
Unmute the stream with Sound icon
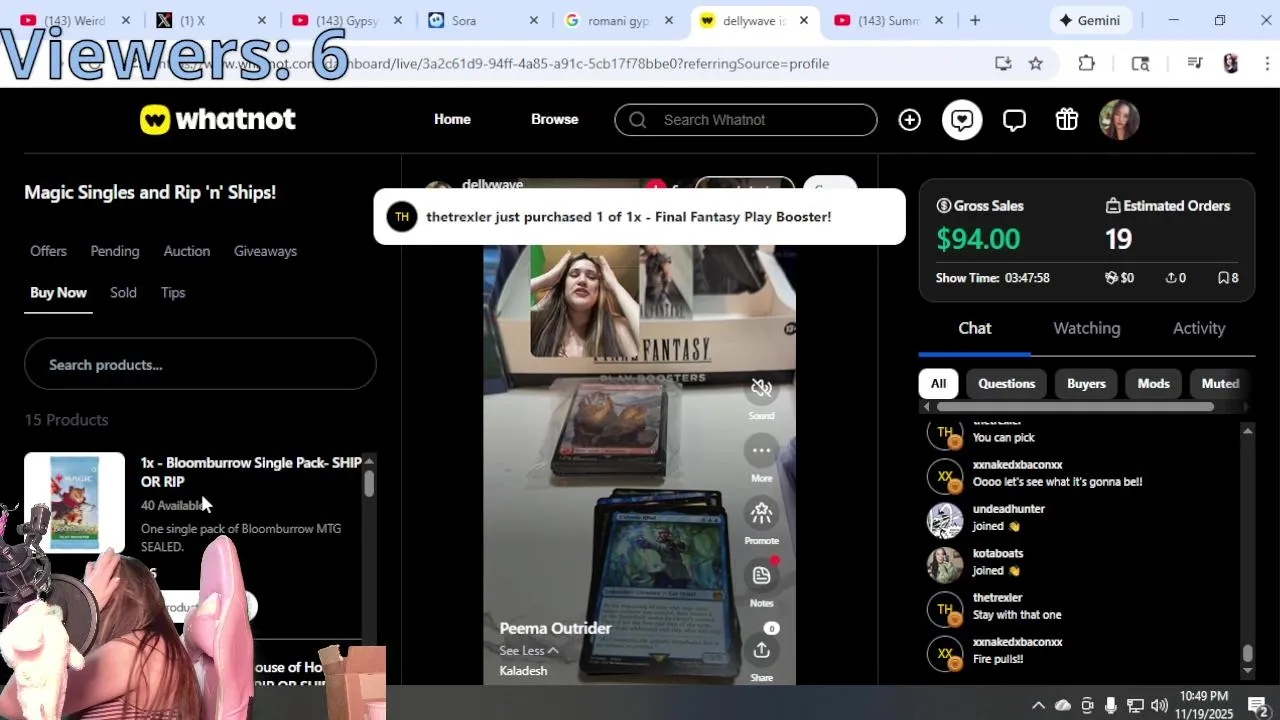(761, 388)
